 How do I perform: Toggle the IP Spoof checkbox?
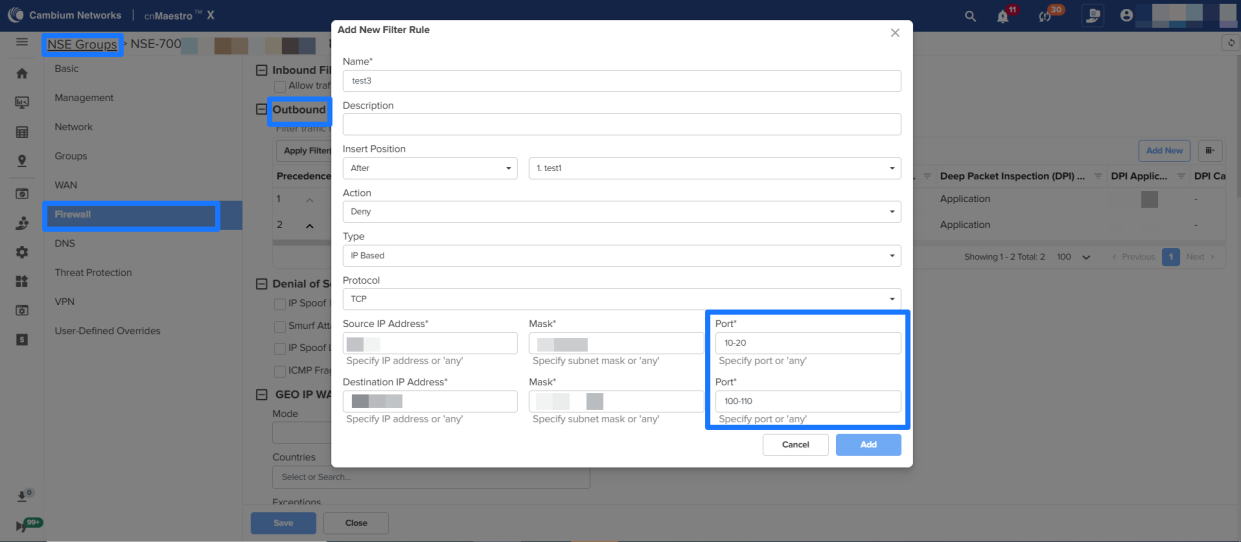click(280, 303)
